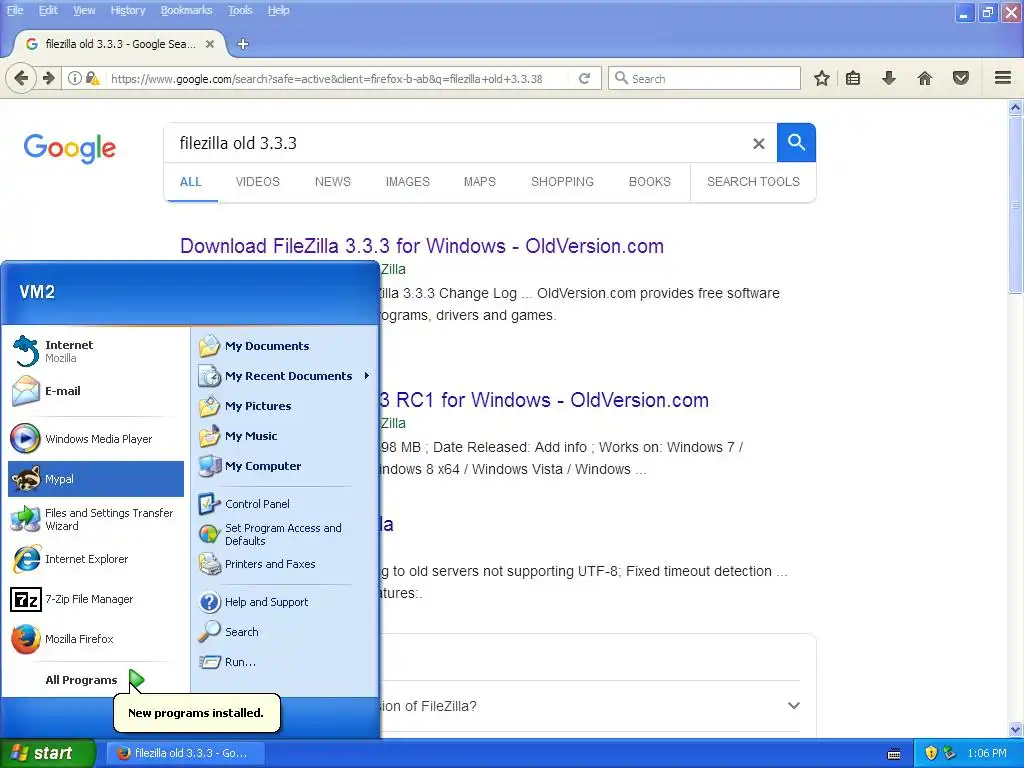
Task: Open 7-Zip File Manager
Action: click(x=96, y=599)
